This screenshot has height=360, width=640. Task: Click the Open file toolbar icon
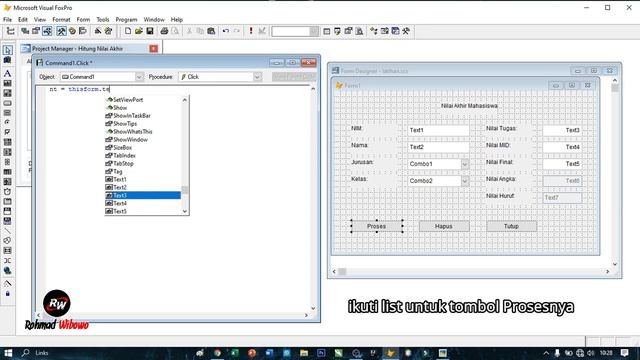[139, 31]
